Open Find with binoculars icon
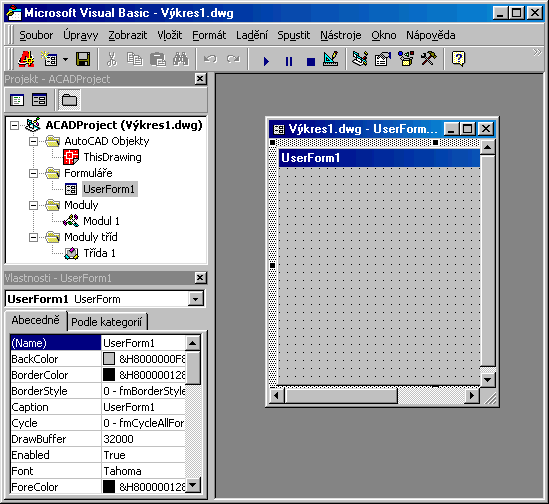This screenshot has height=504, width=549. coord(181,59)
